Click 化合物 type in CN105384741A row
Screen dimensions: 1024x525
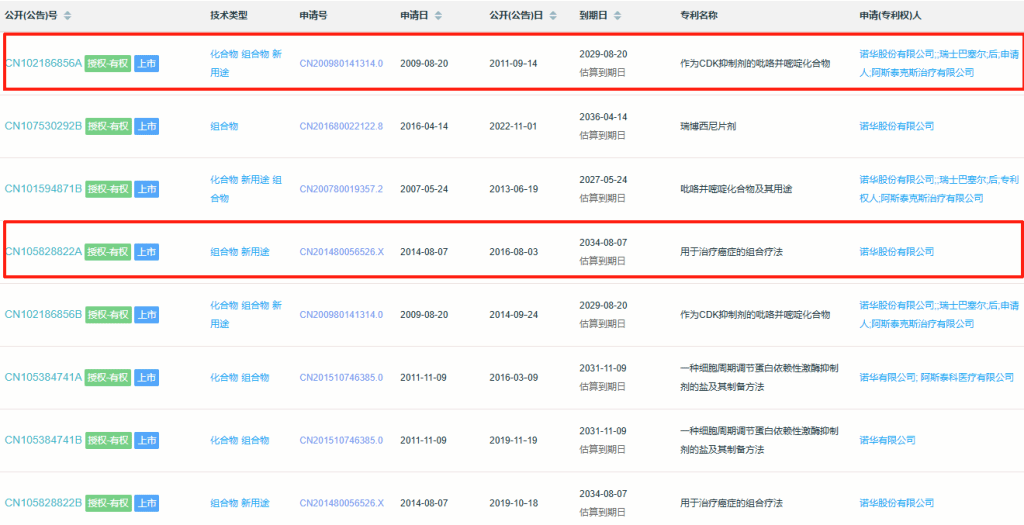click(x=224, y=377)
